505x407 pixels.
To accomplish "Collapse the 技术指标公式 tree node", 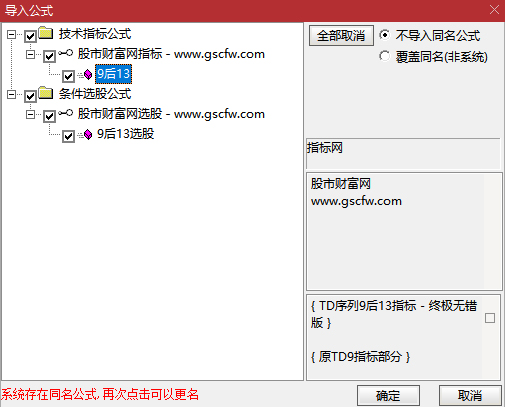I will coord(12,34).
